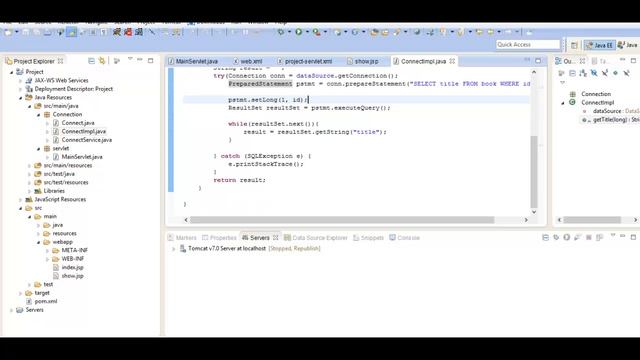Click Collapse All in Project Explorer

[91, 61]
